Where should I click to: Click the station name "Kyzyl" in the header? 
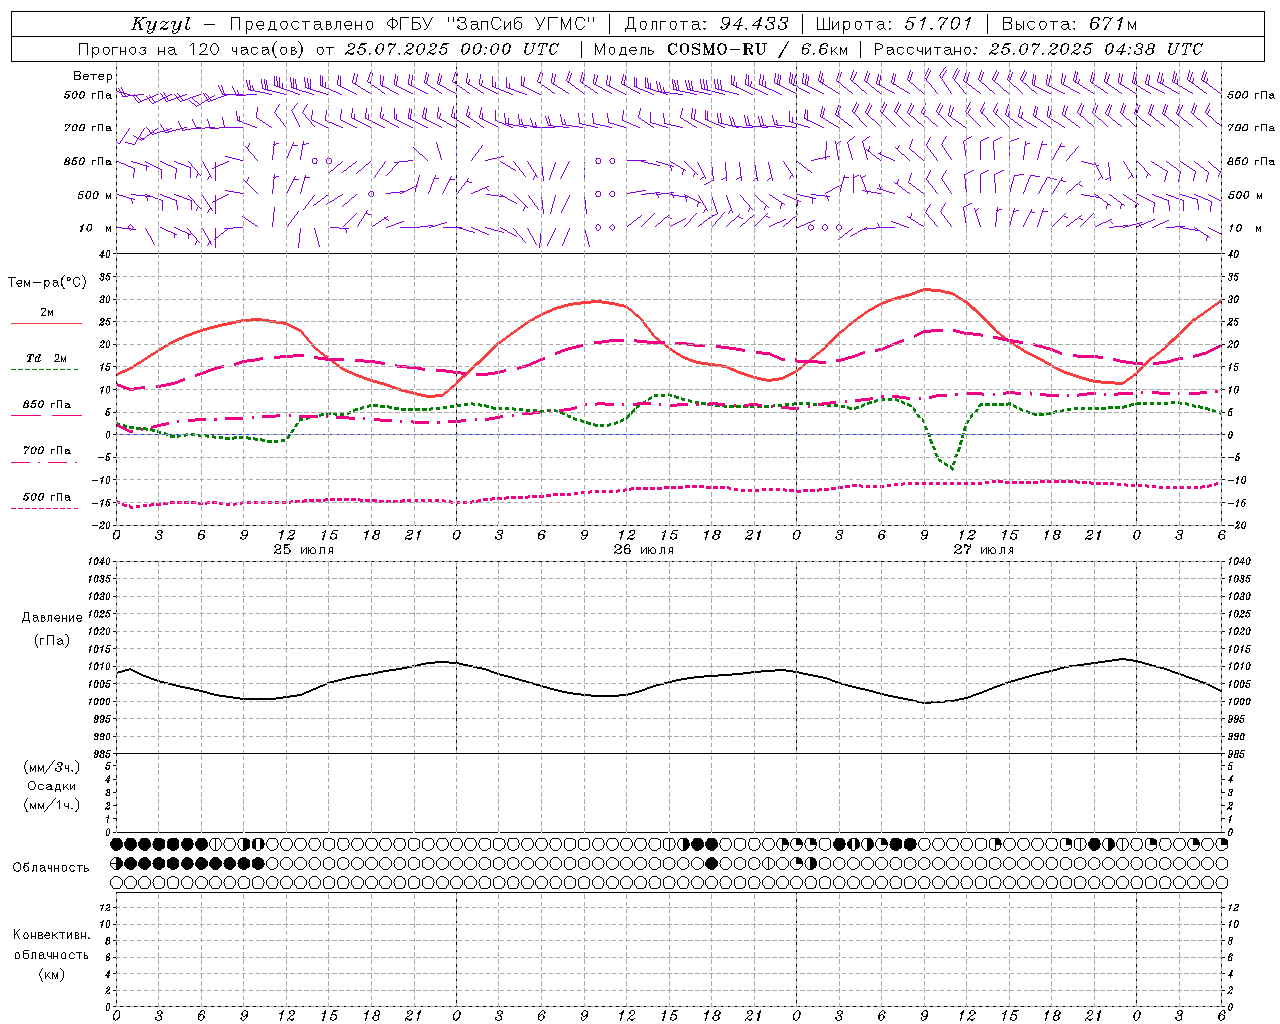click(160, 24)
